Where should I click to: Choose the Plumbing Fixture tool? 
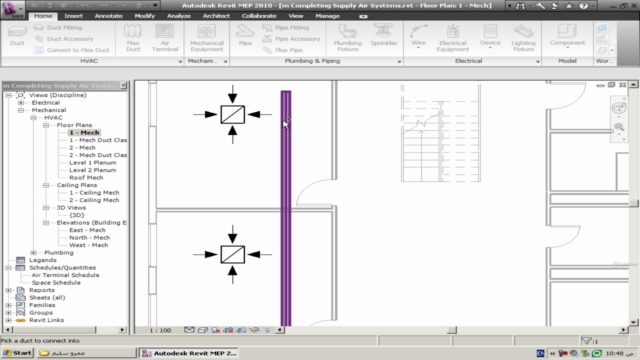pyautogui.click(x=347, y=38)
